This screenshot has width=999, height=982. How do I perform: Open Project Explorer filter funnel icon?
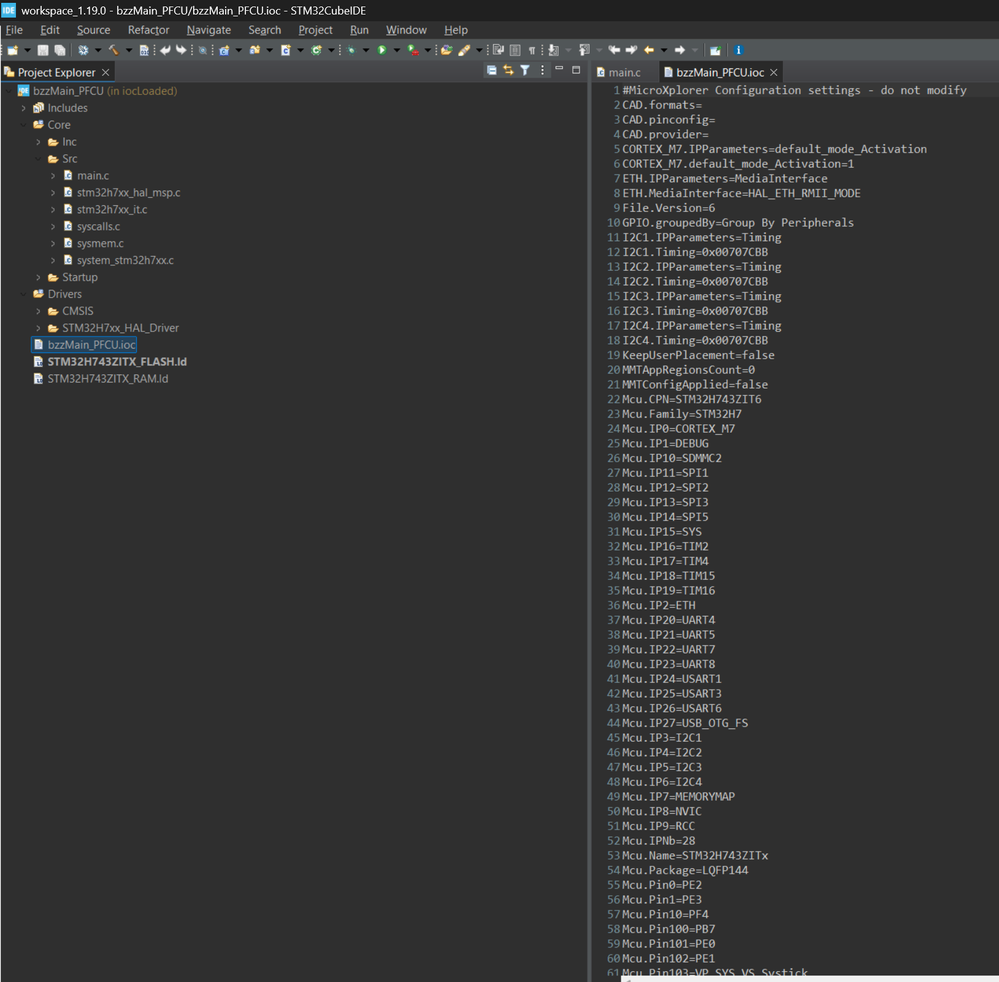[x=524, y=71]
